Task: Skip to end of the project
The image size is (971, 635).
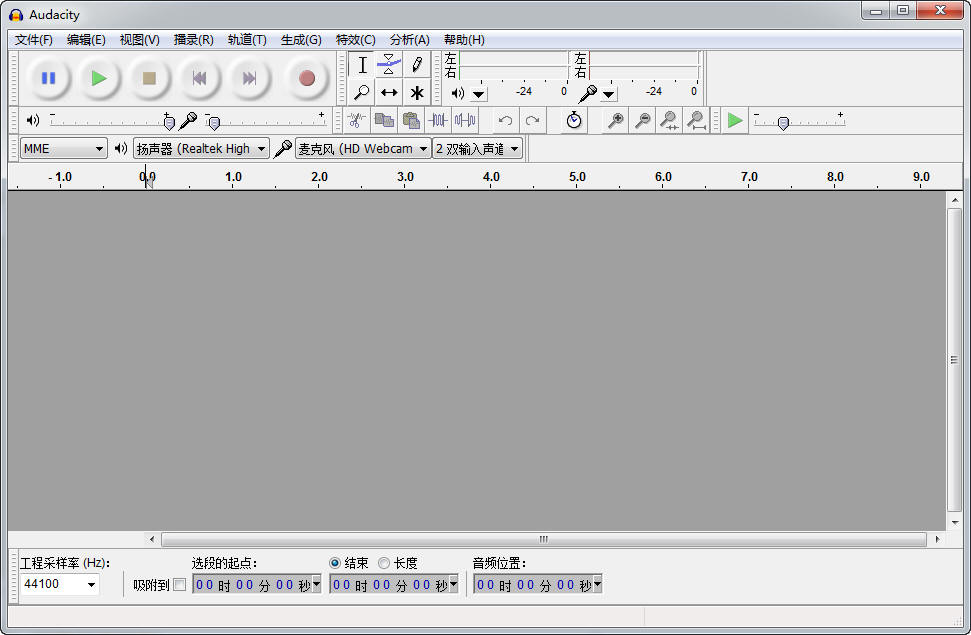Action: point(249,78)
